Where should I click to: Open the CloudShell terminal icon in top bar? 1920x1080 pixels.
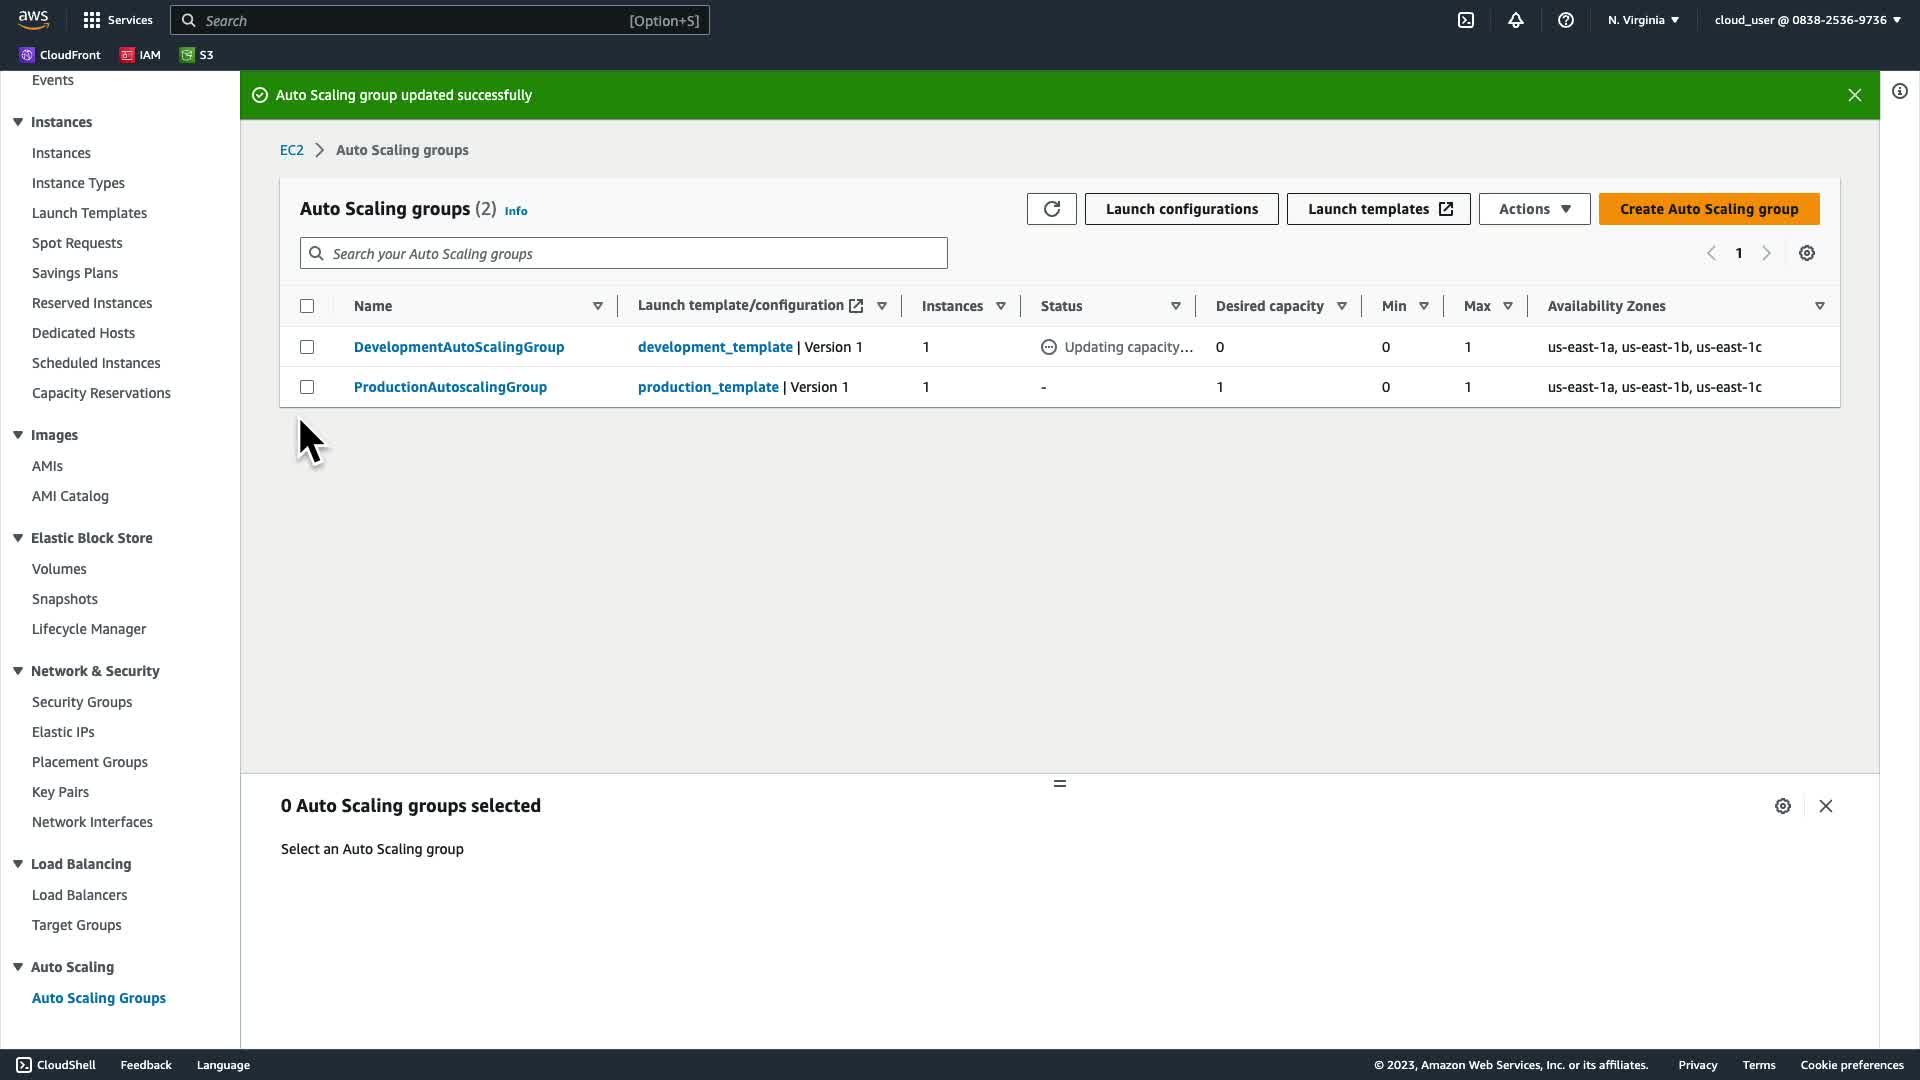pos(1466,20)
